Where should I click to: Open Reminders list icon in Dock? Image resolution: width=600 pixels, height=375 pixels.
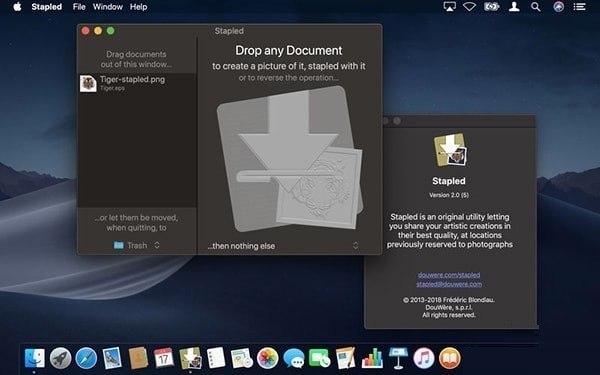216,358
